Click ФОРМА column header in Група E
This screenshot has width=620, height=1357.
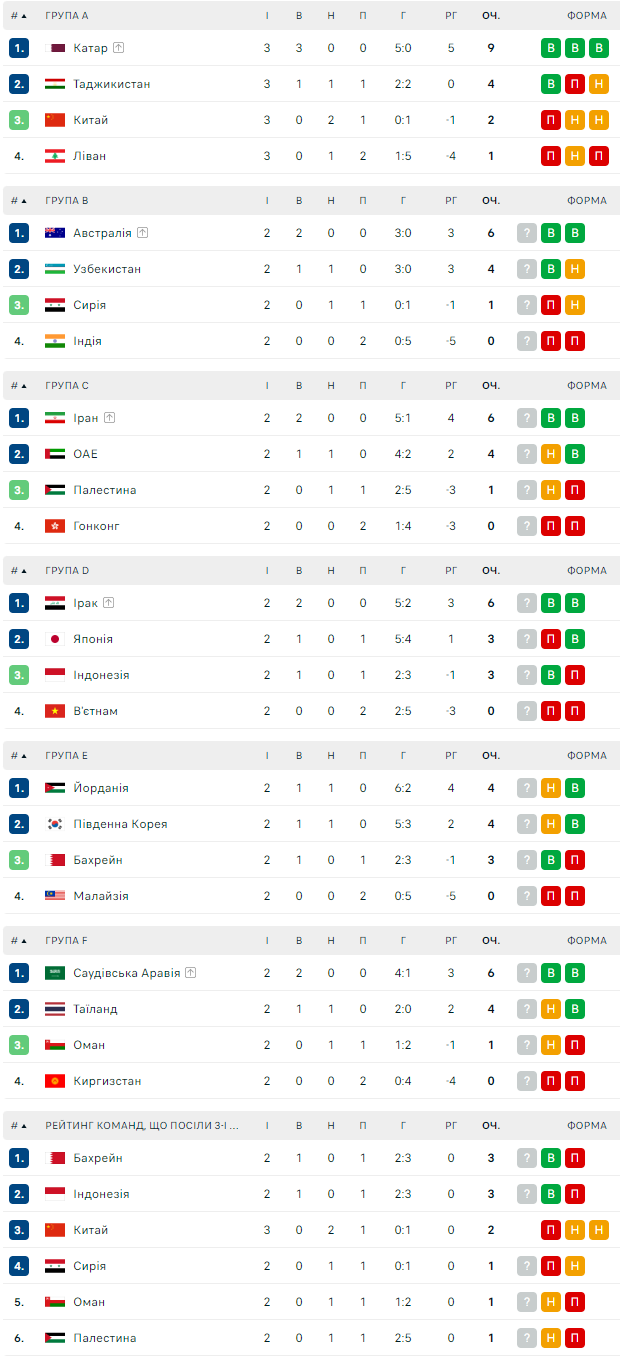586,756
